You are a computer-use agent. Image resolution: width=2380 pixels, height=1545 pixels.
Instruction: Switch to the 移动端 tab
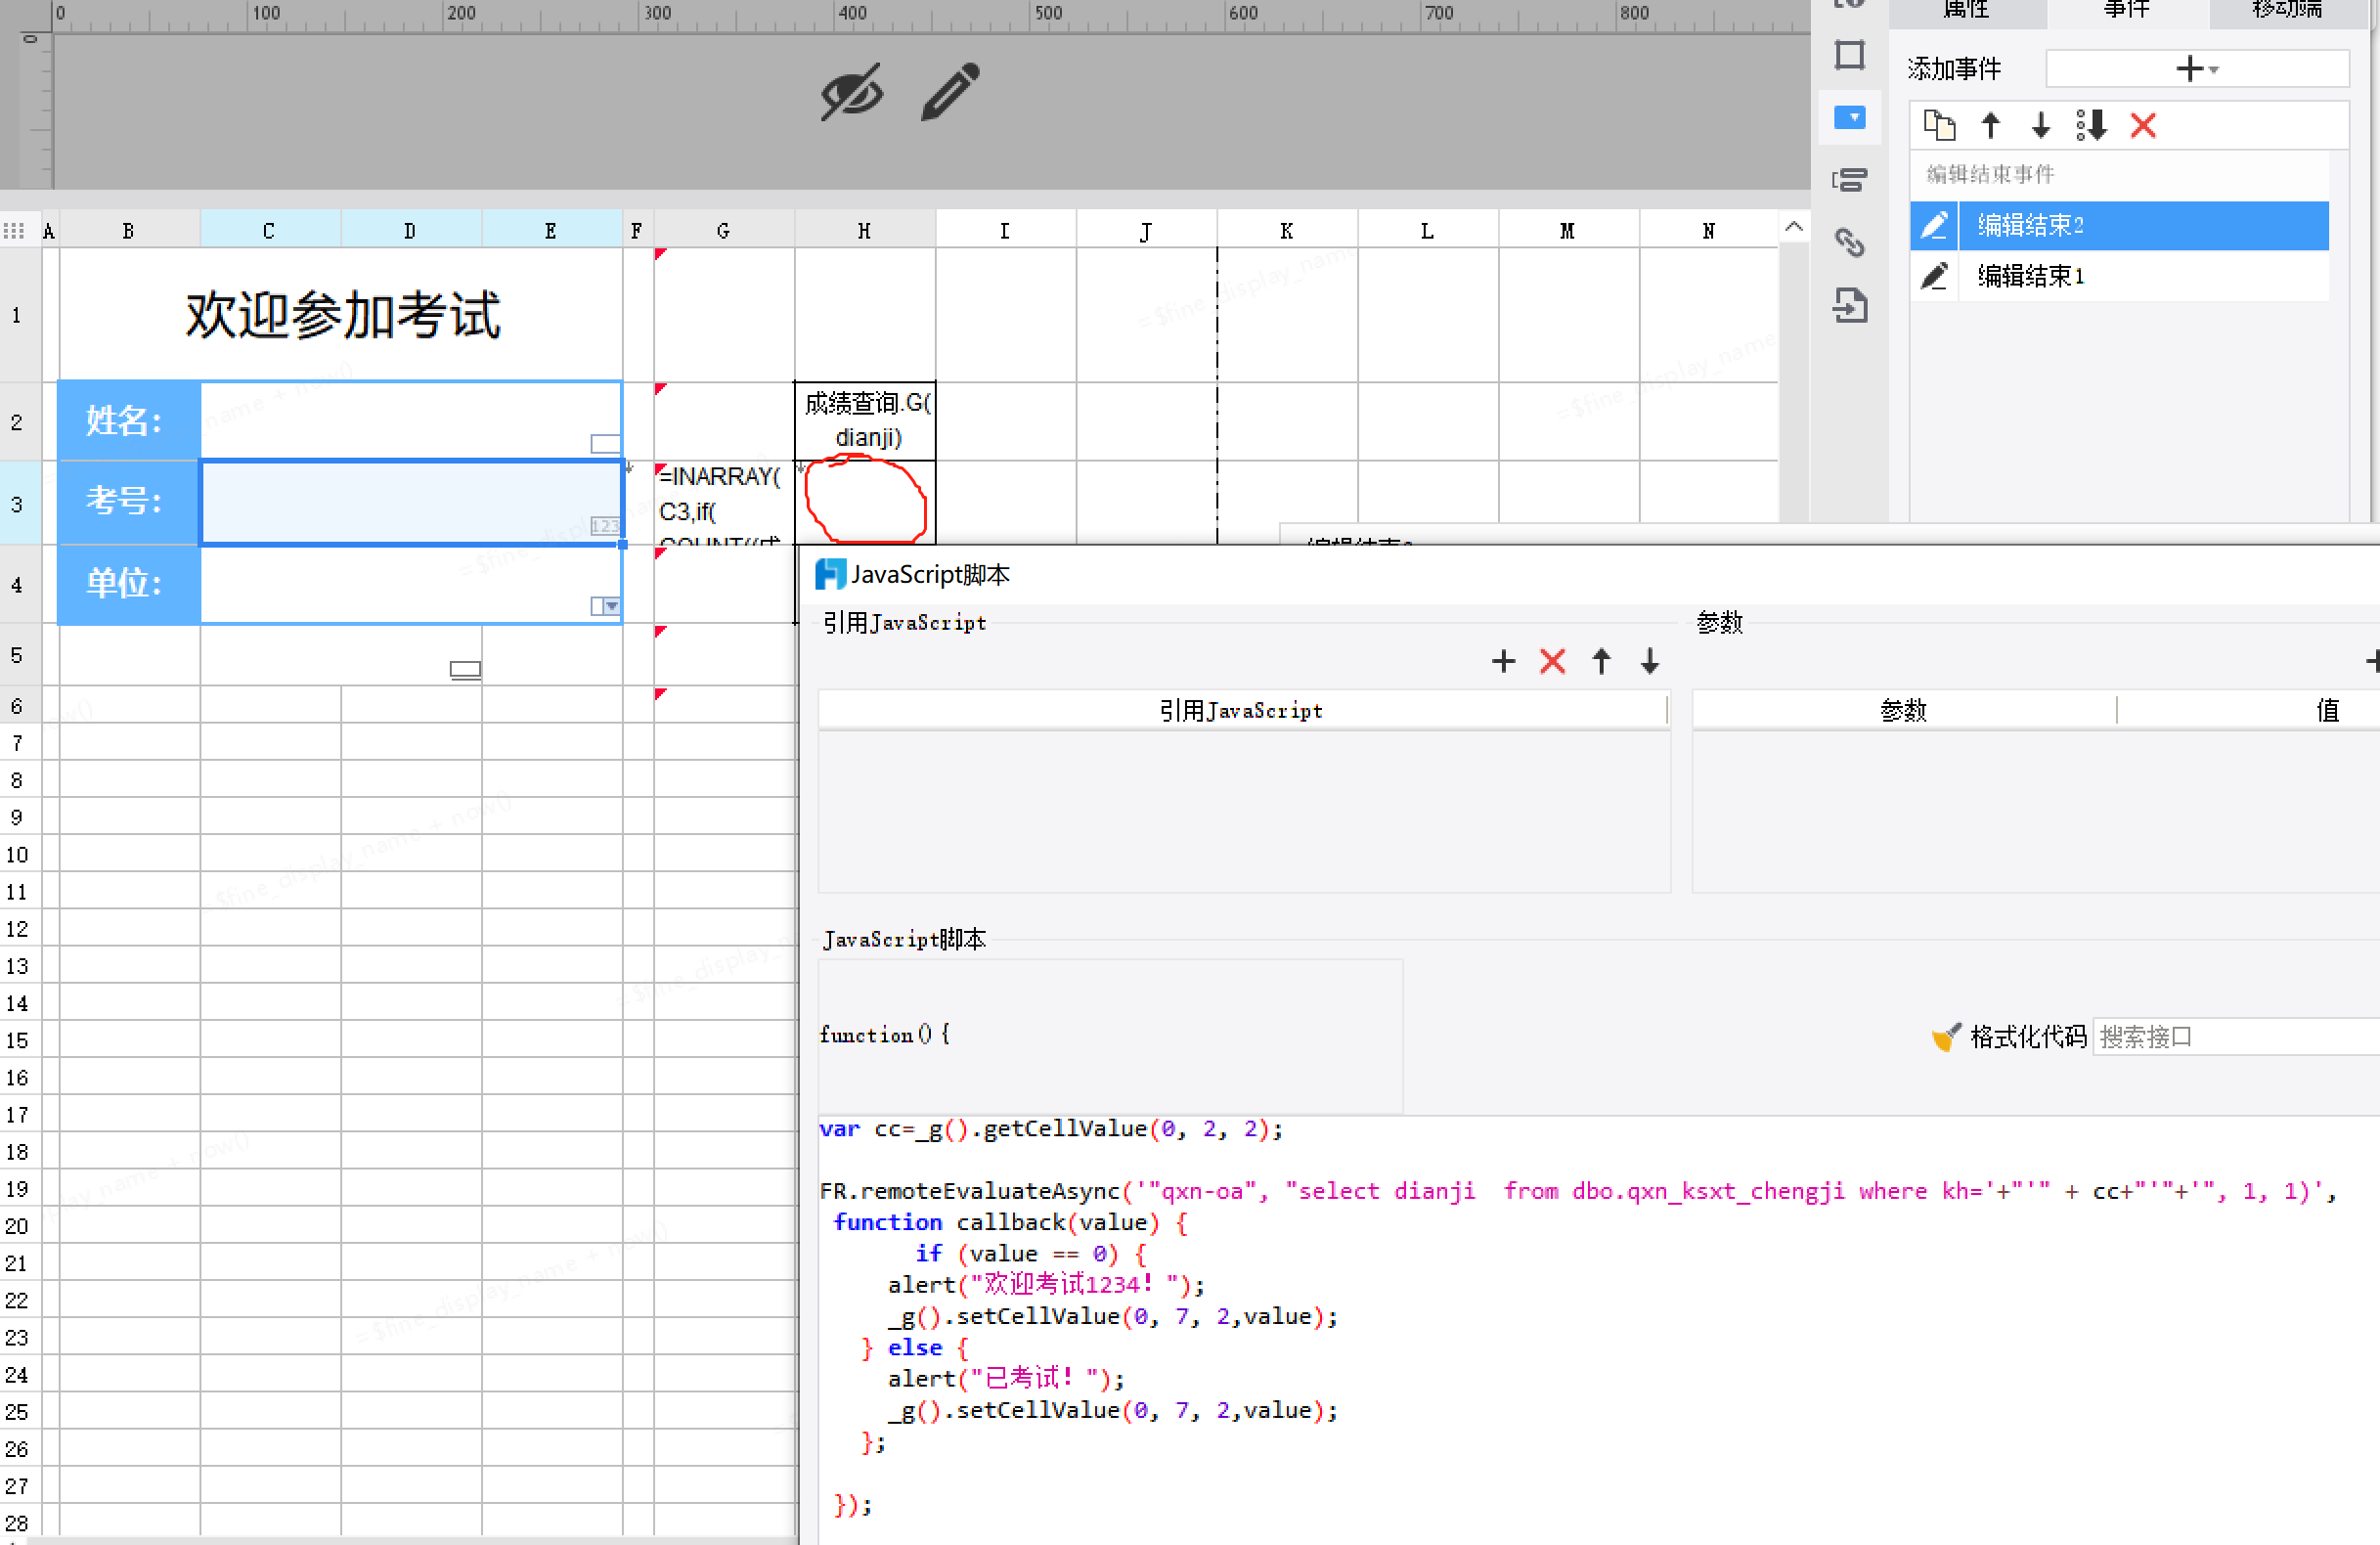click(2287, 10)
